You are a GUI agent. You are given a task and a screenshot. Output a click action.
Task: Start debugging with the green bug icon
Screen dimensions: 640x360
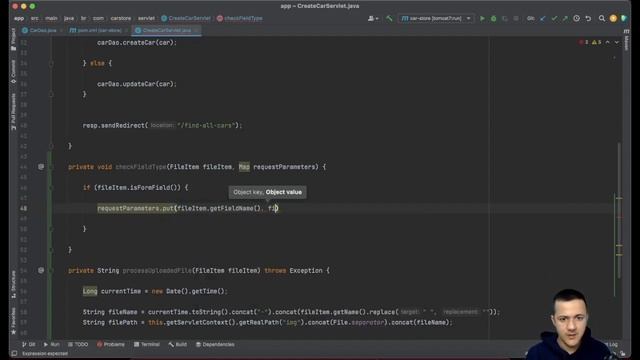click(x=493, y=18)
